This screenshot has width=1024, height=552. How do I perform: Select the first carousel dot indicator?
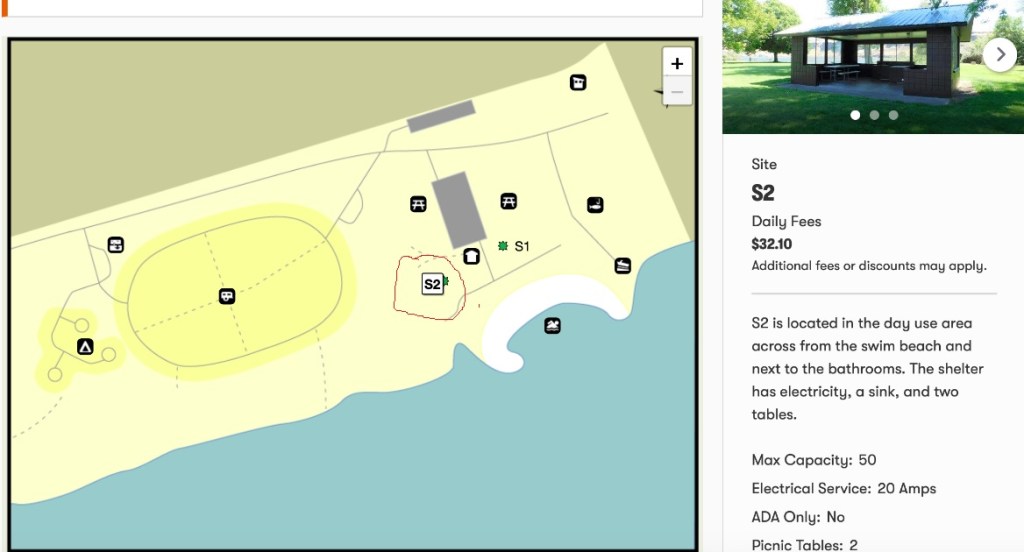click(x=855, y=115)
